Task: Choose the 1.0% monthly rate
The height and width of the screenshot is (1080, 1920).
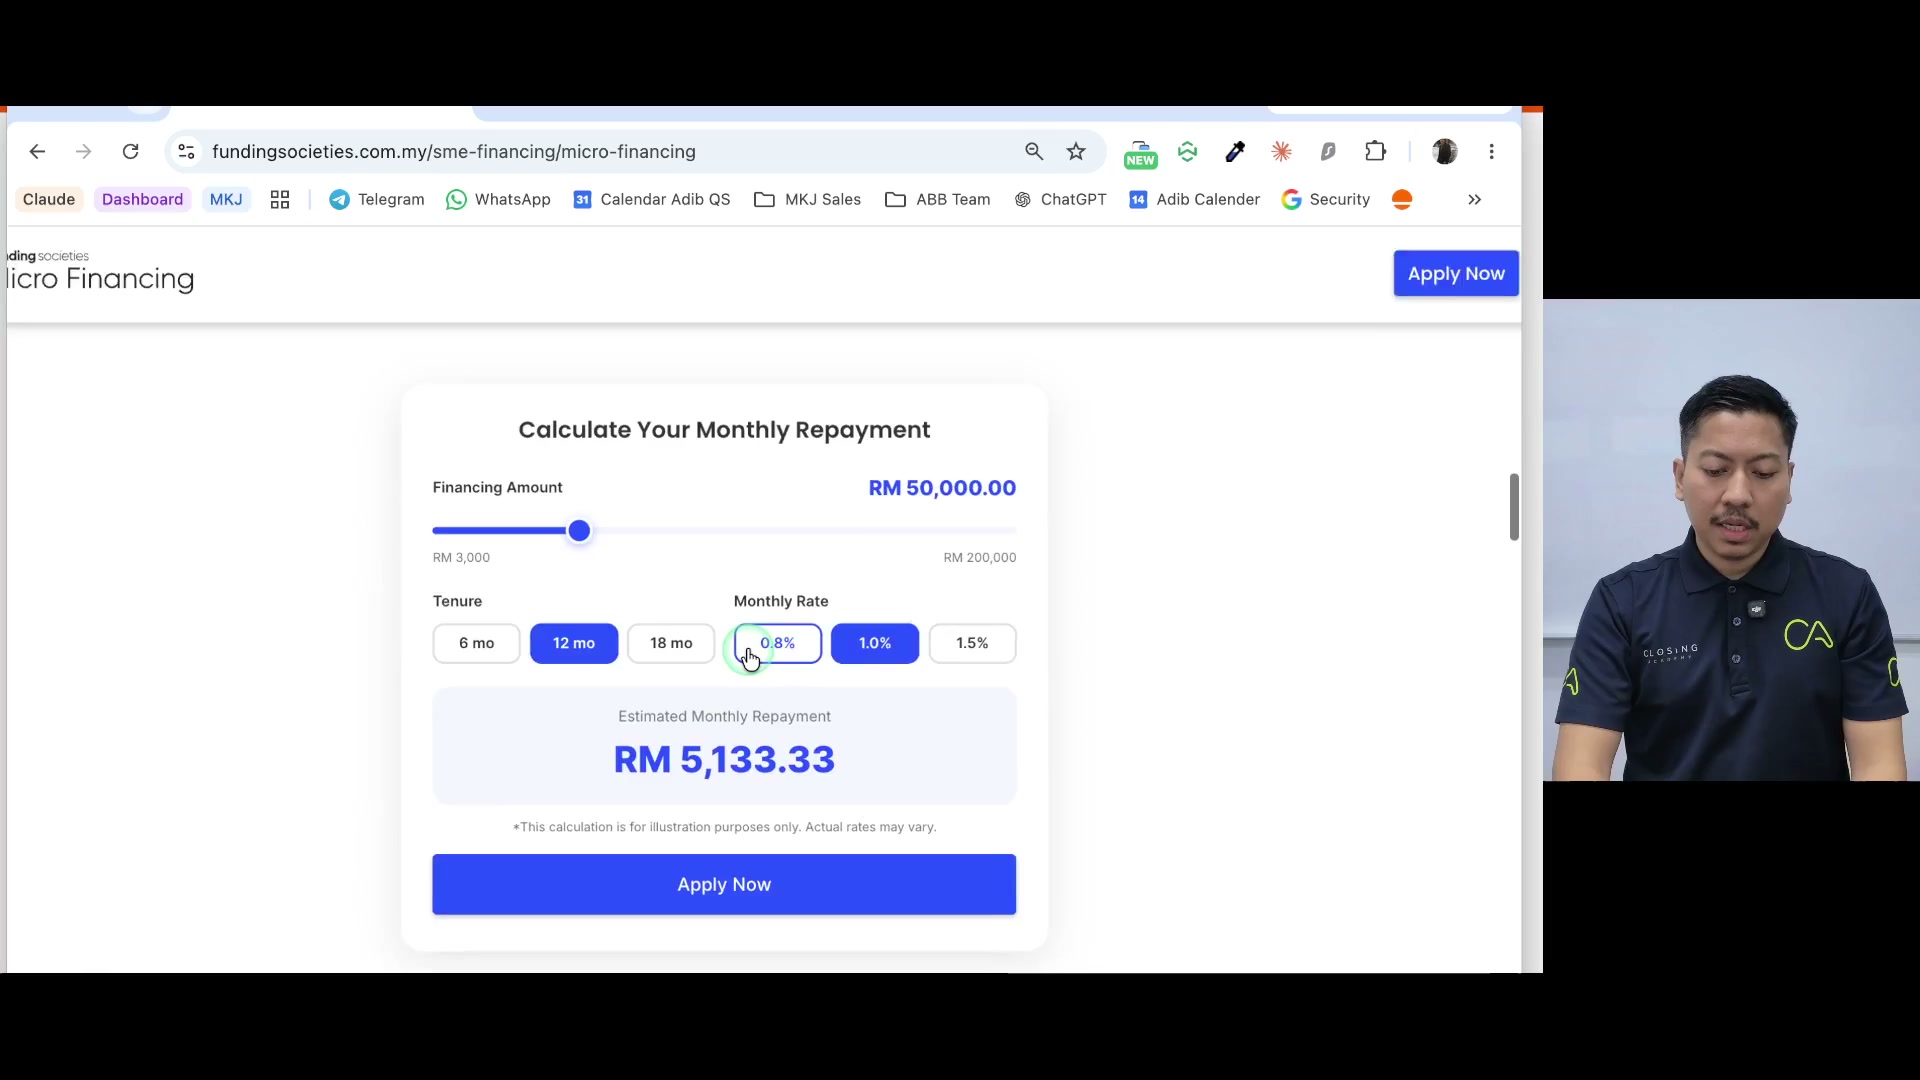Action: pyautogui.click(x=875, y=644)
